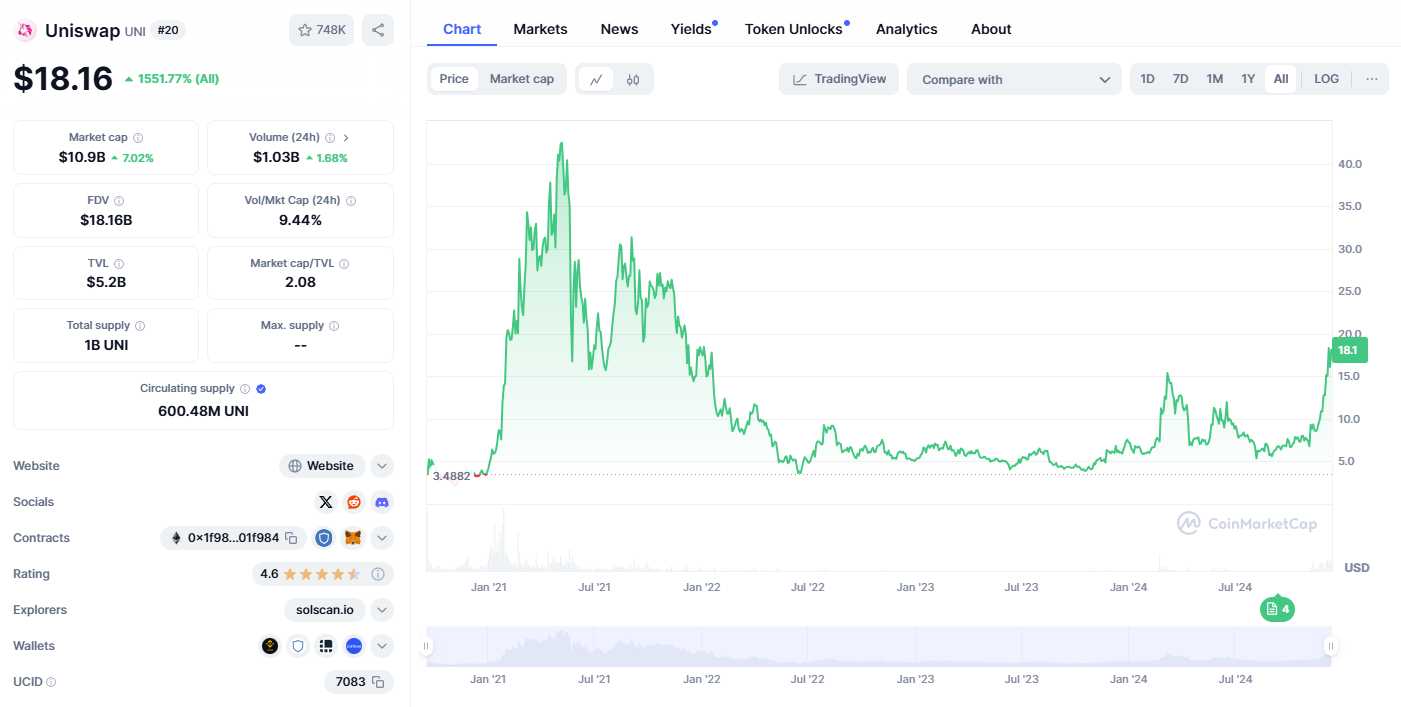Select 7D time range

(1180, 79)
